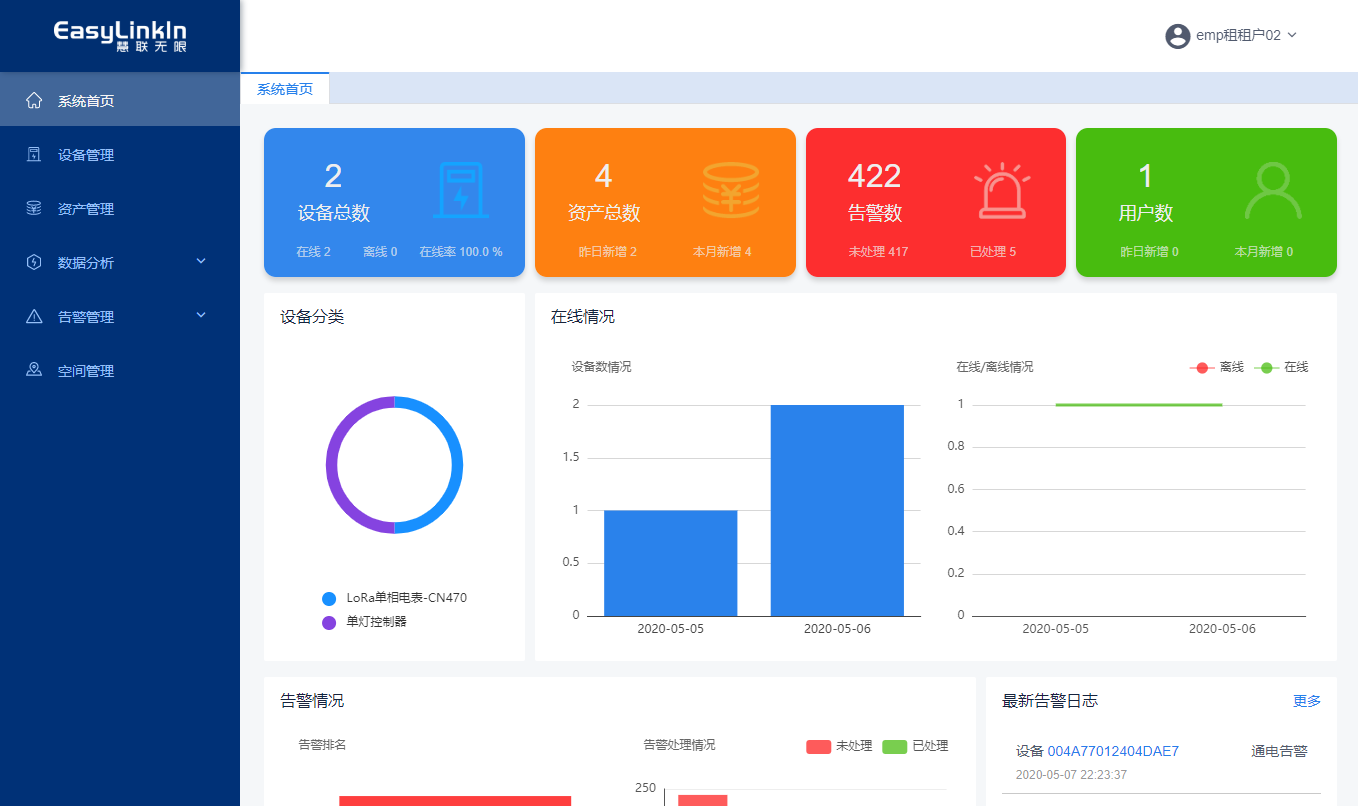This screenshot has width=1358, height=806.
Task: Click the purple segment of the donut chart
Action: [332, 465]
